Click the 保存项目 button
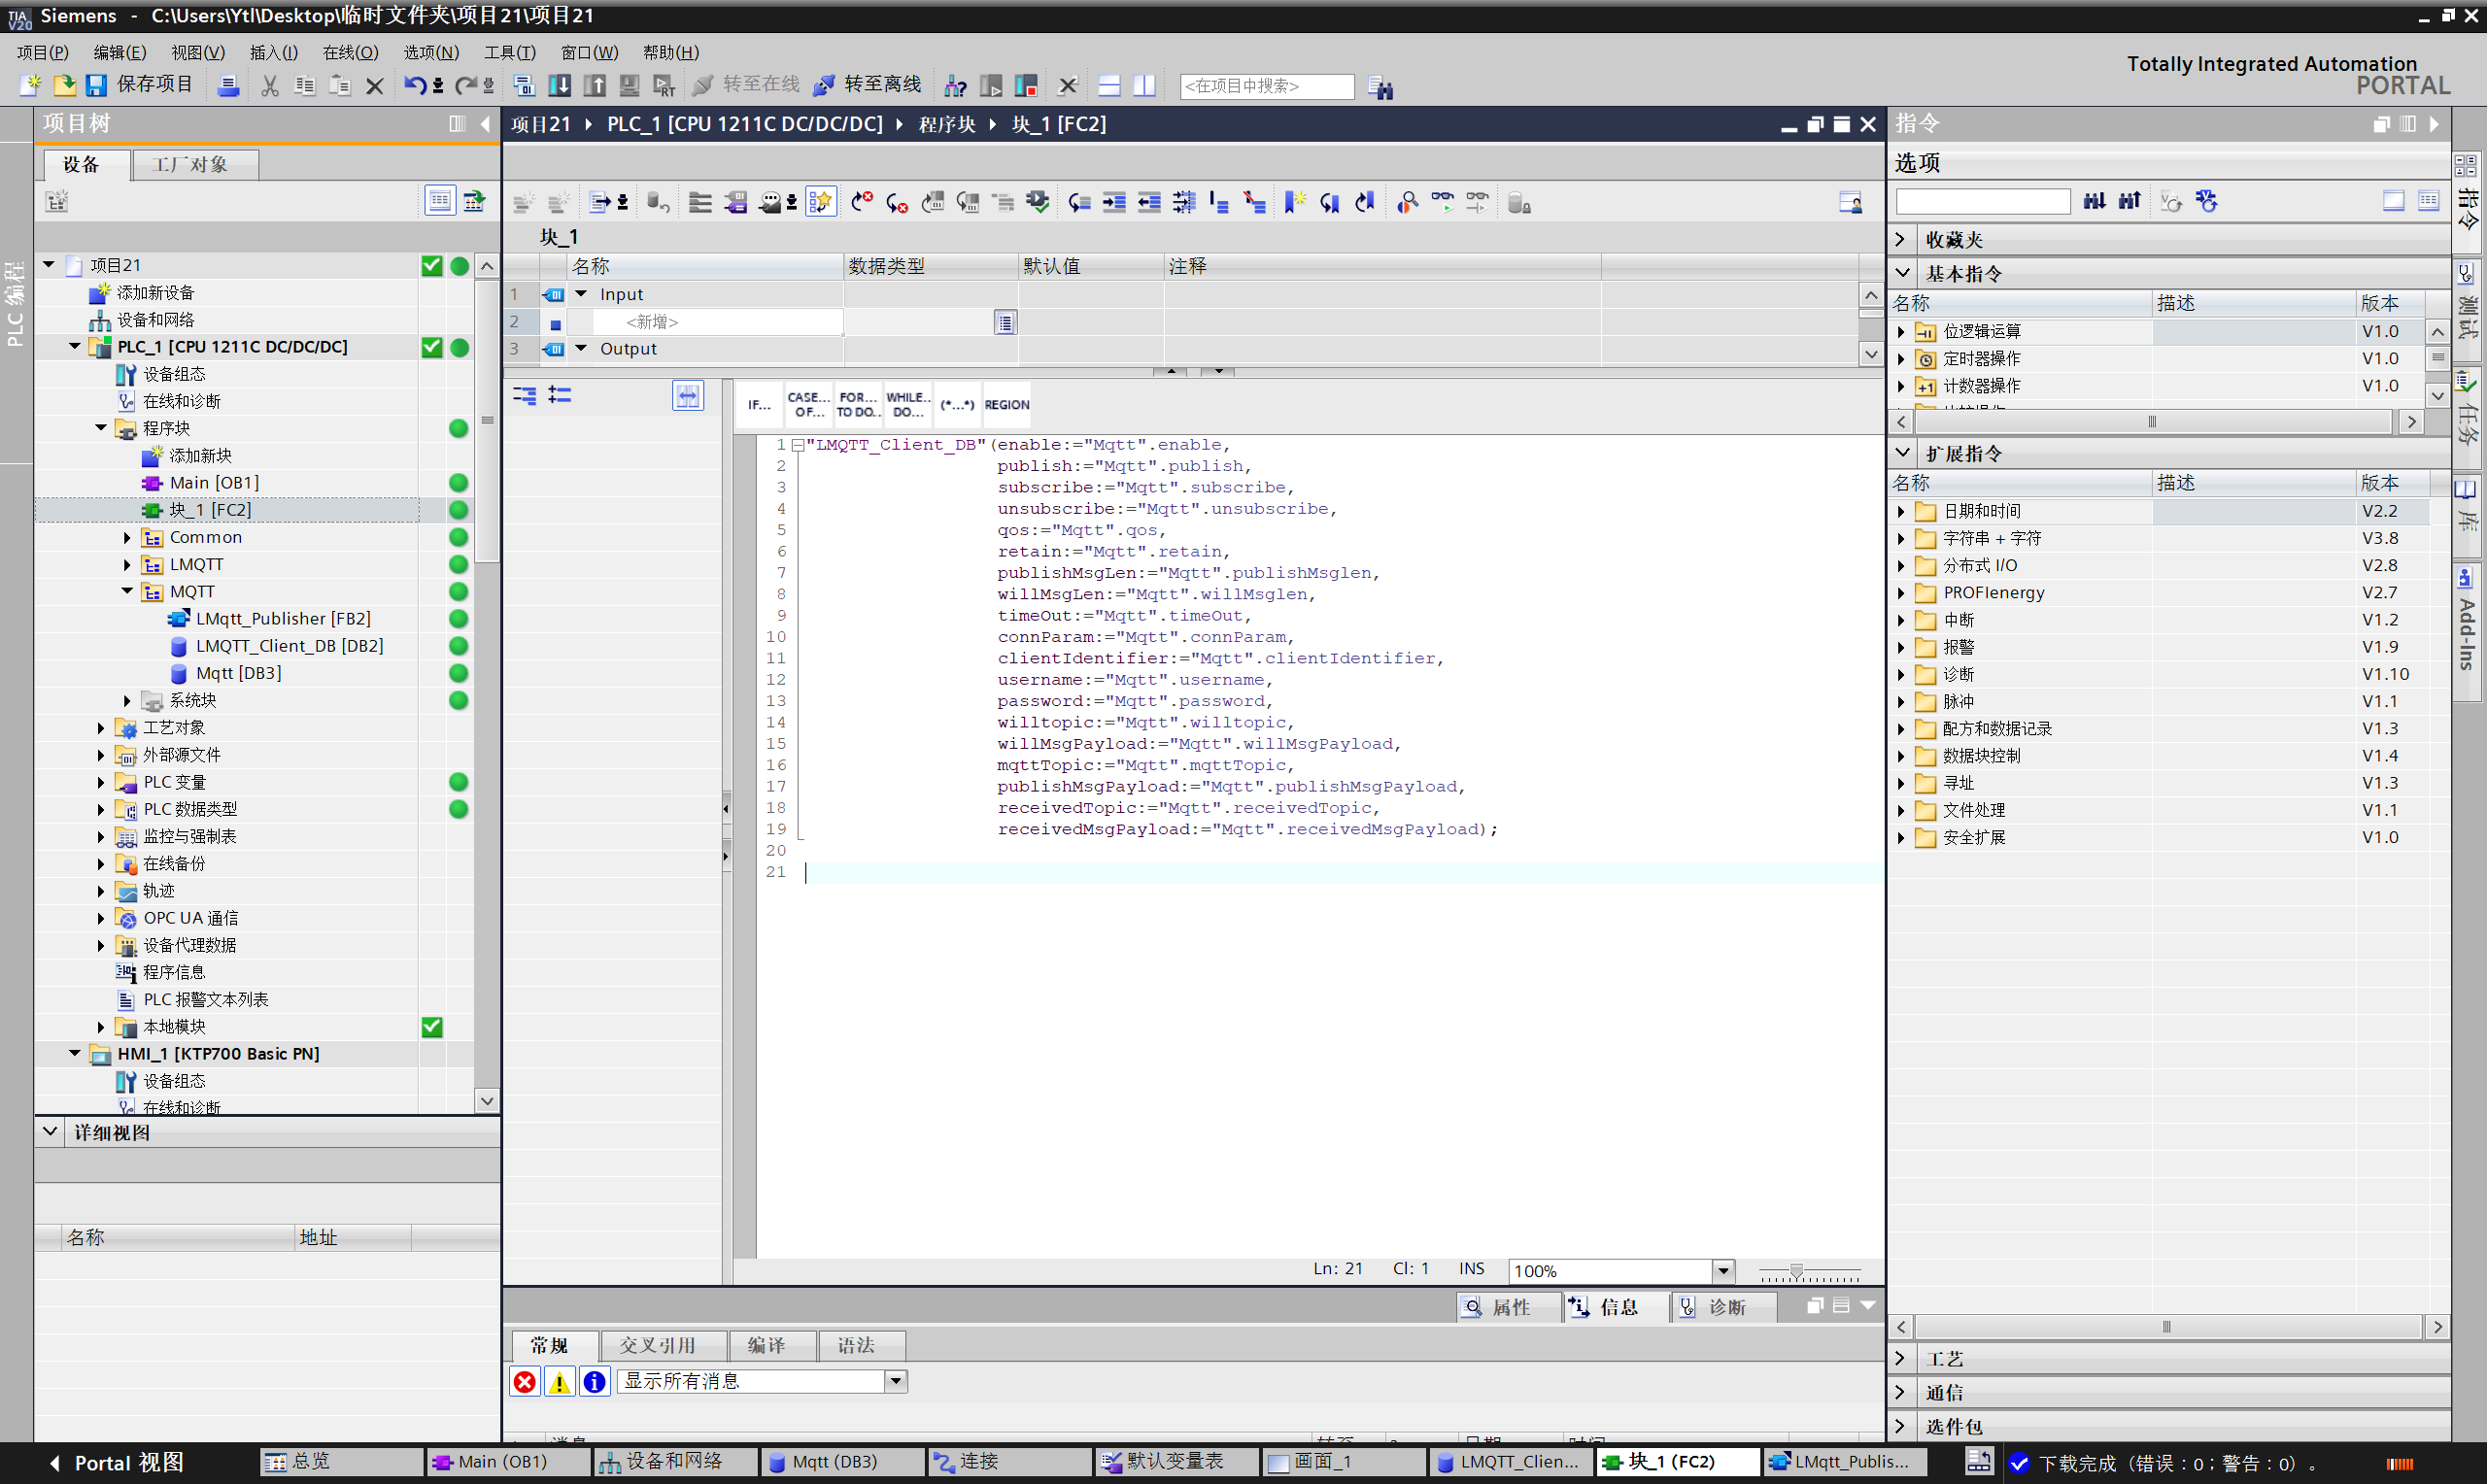Viewport: 2487px width, 1484px height. click(x=139, y=85)
